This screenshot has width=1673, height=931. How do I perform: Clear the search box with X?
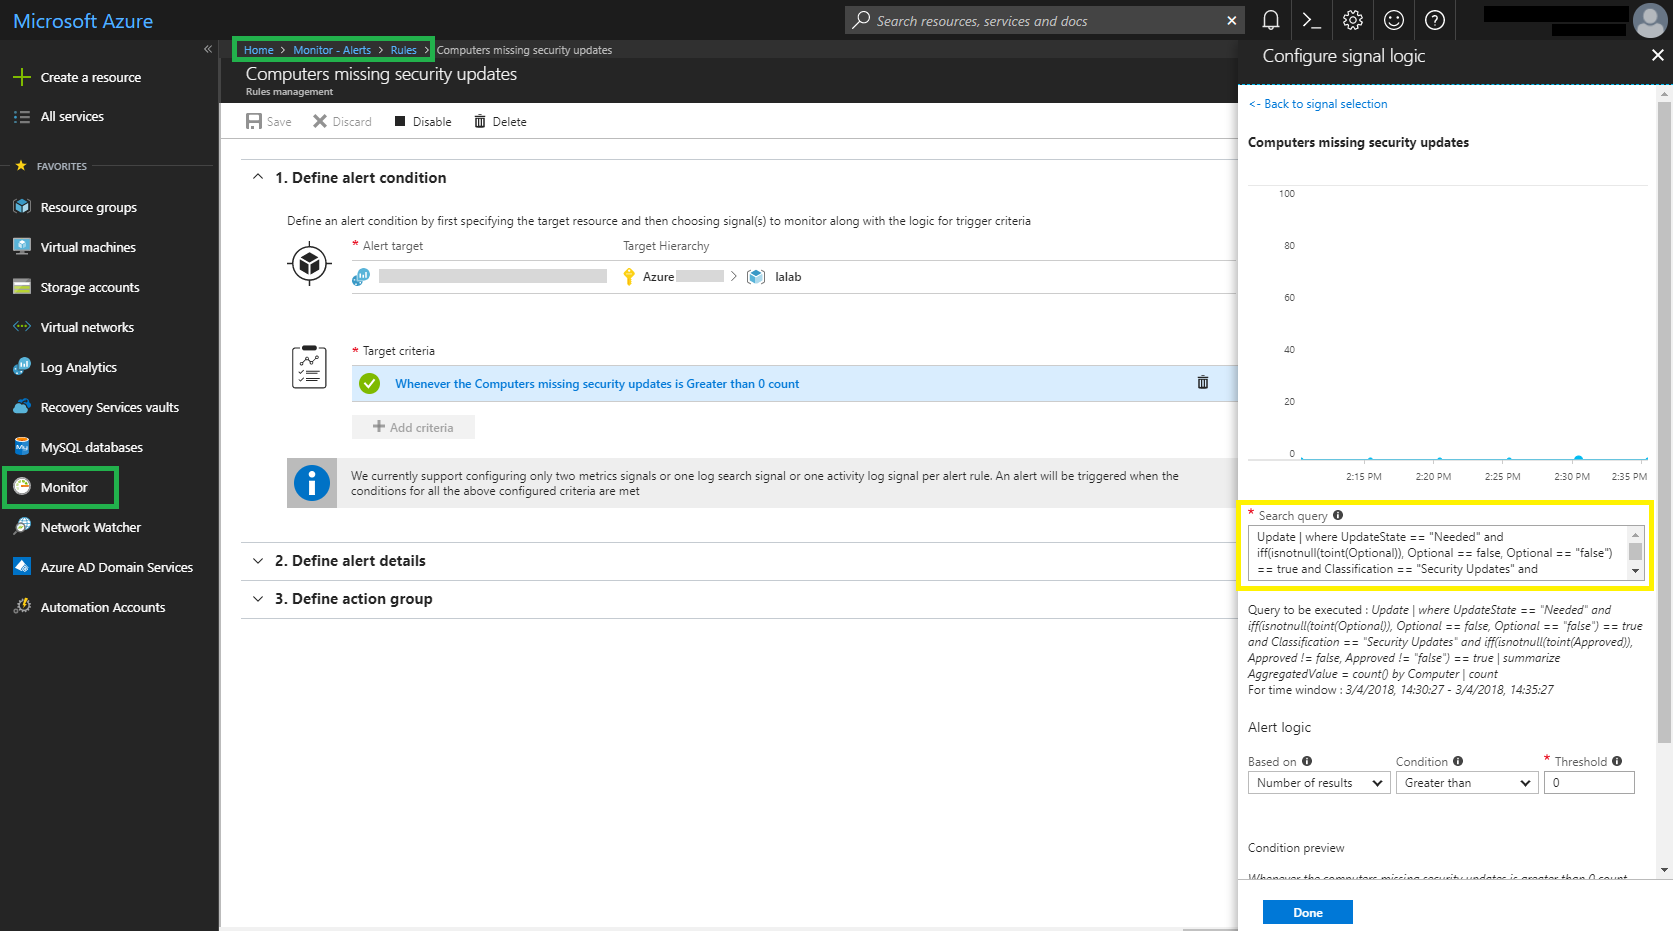tap(1232, 21)
